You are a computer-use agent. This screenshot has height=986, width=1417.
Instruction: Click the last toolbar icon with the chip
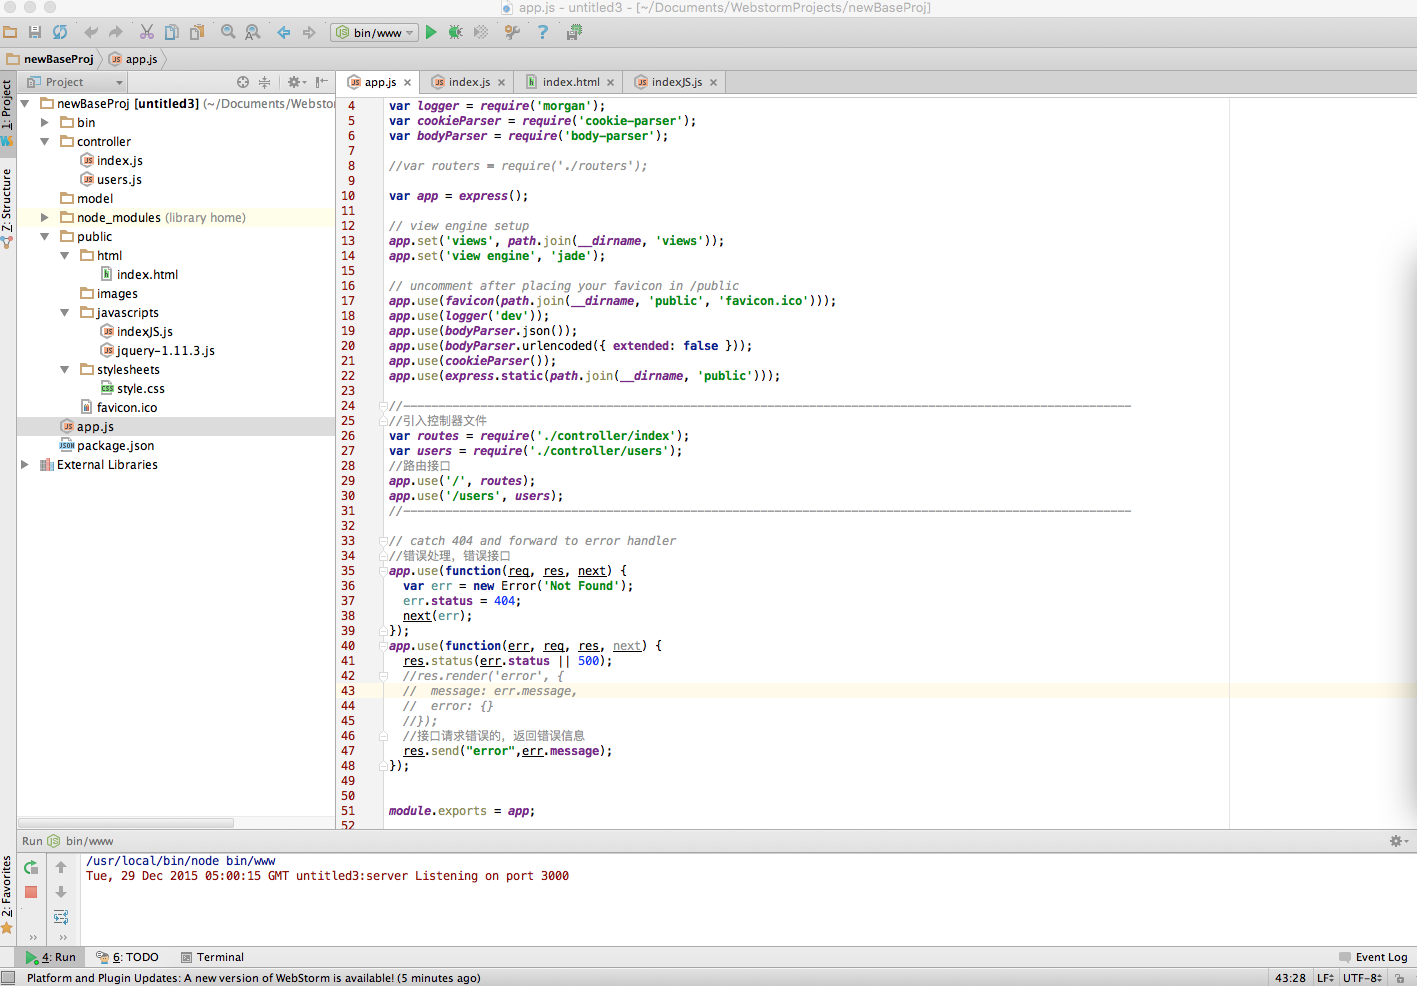[x=574, y=32]
